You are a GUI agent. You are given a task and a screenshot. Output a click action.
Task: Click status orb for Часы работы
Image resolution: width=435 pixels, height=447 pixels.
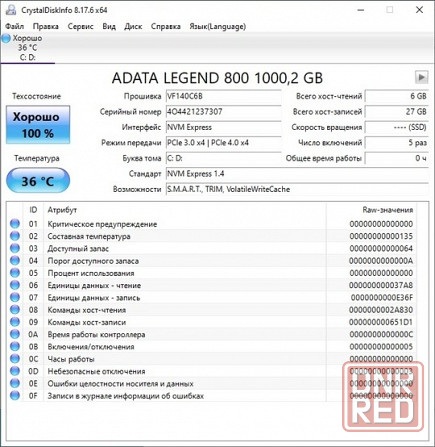tap(15, 359)
